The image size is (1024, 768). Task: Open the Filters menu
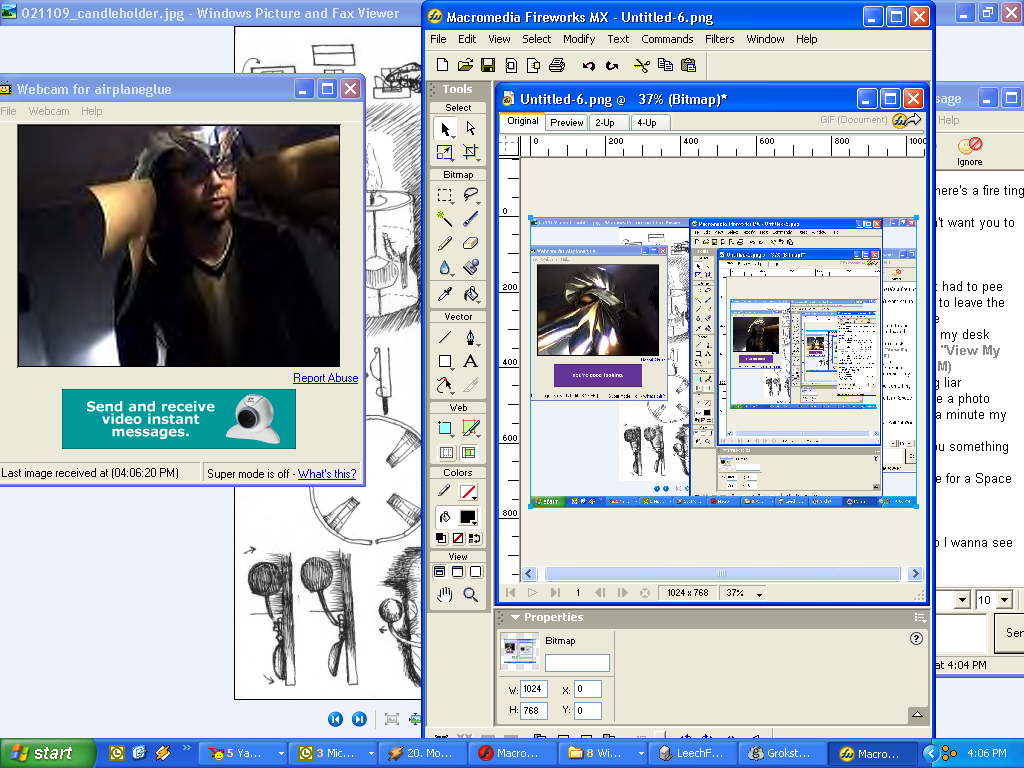click(x=719, y=39)
